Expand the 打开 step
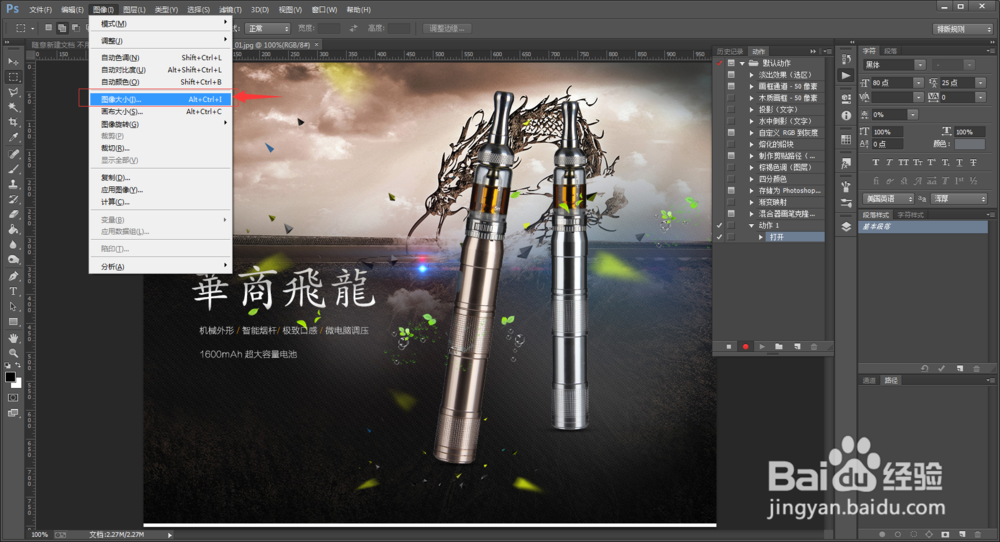Viewport: 1000px width, 542px height. 760,237
